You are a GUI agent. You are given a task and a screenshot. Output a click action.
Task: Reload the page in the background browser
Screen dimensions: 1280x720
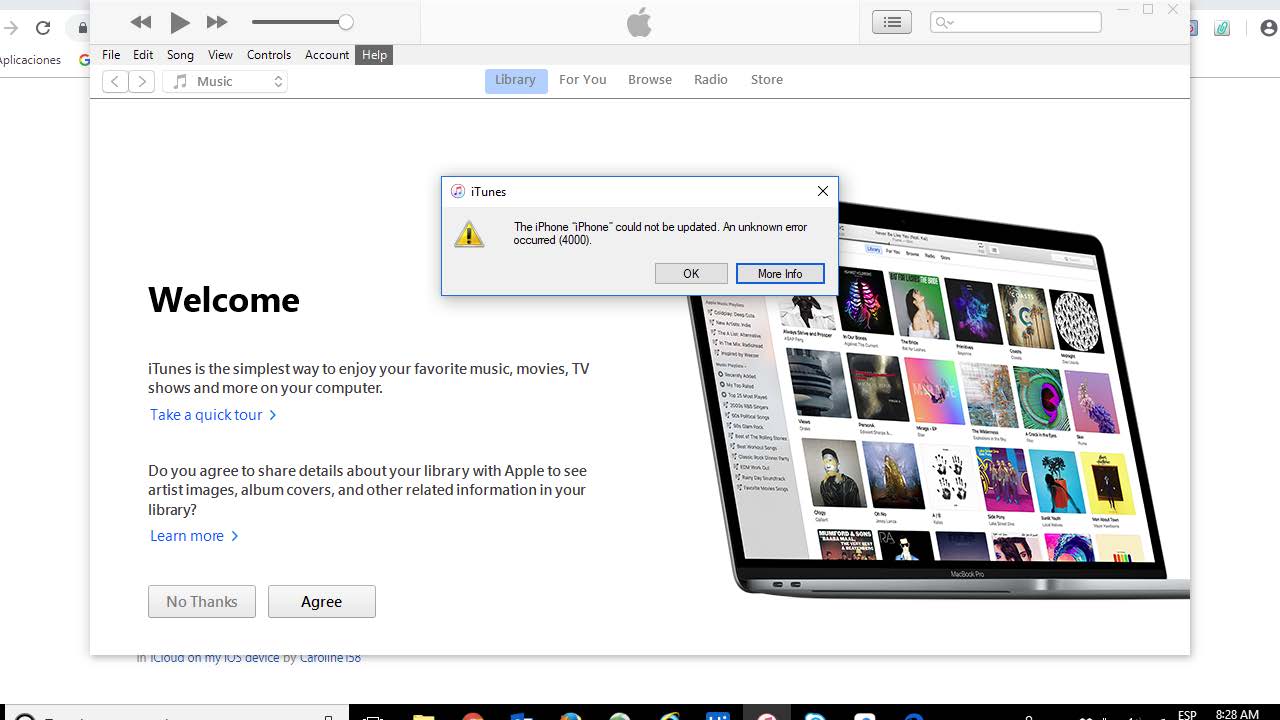click(42, 28)
